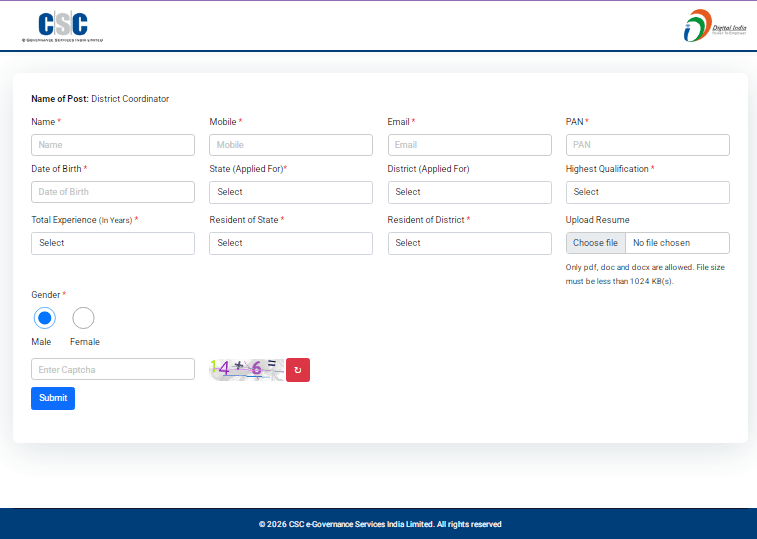
Task: Click the PAN text field
Action: click(647, 145)
